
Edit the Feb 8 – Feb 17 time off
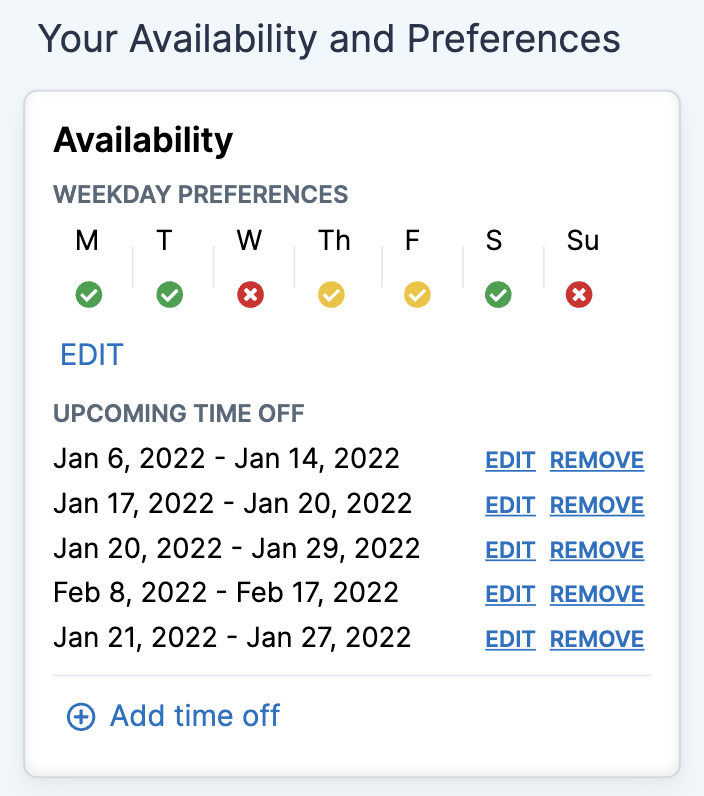click(x=510, y=594)
